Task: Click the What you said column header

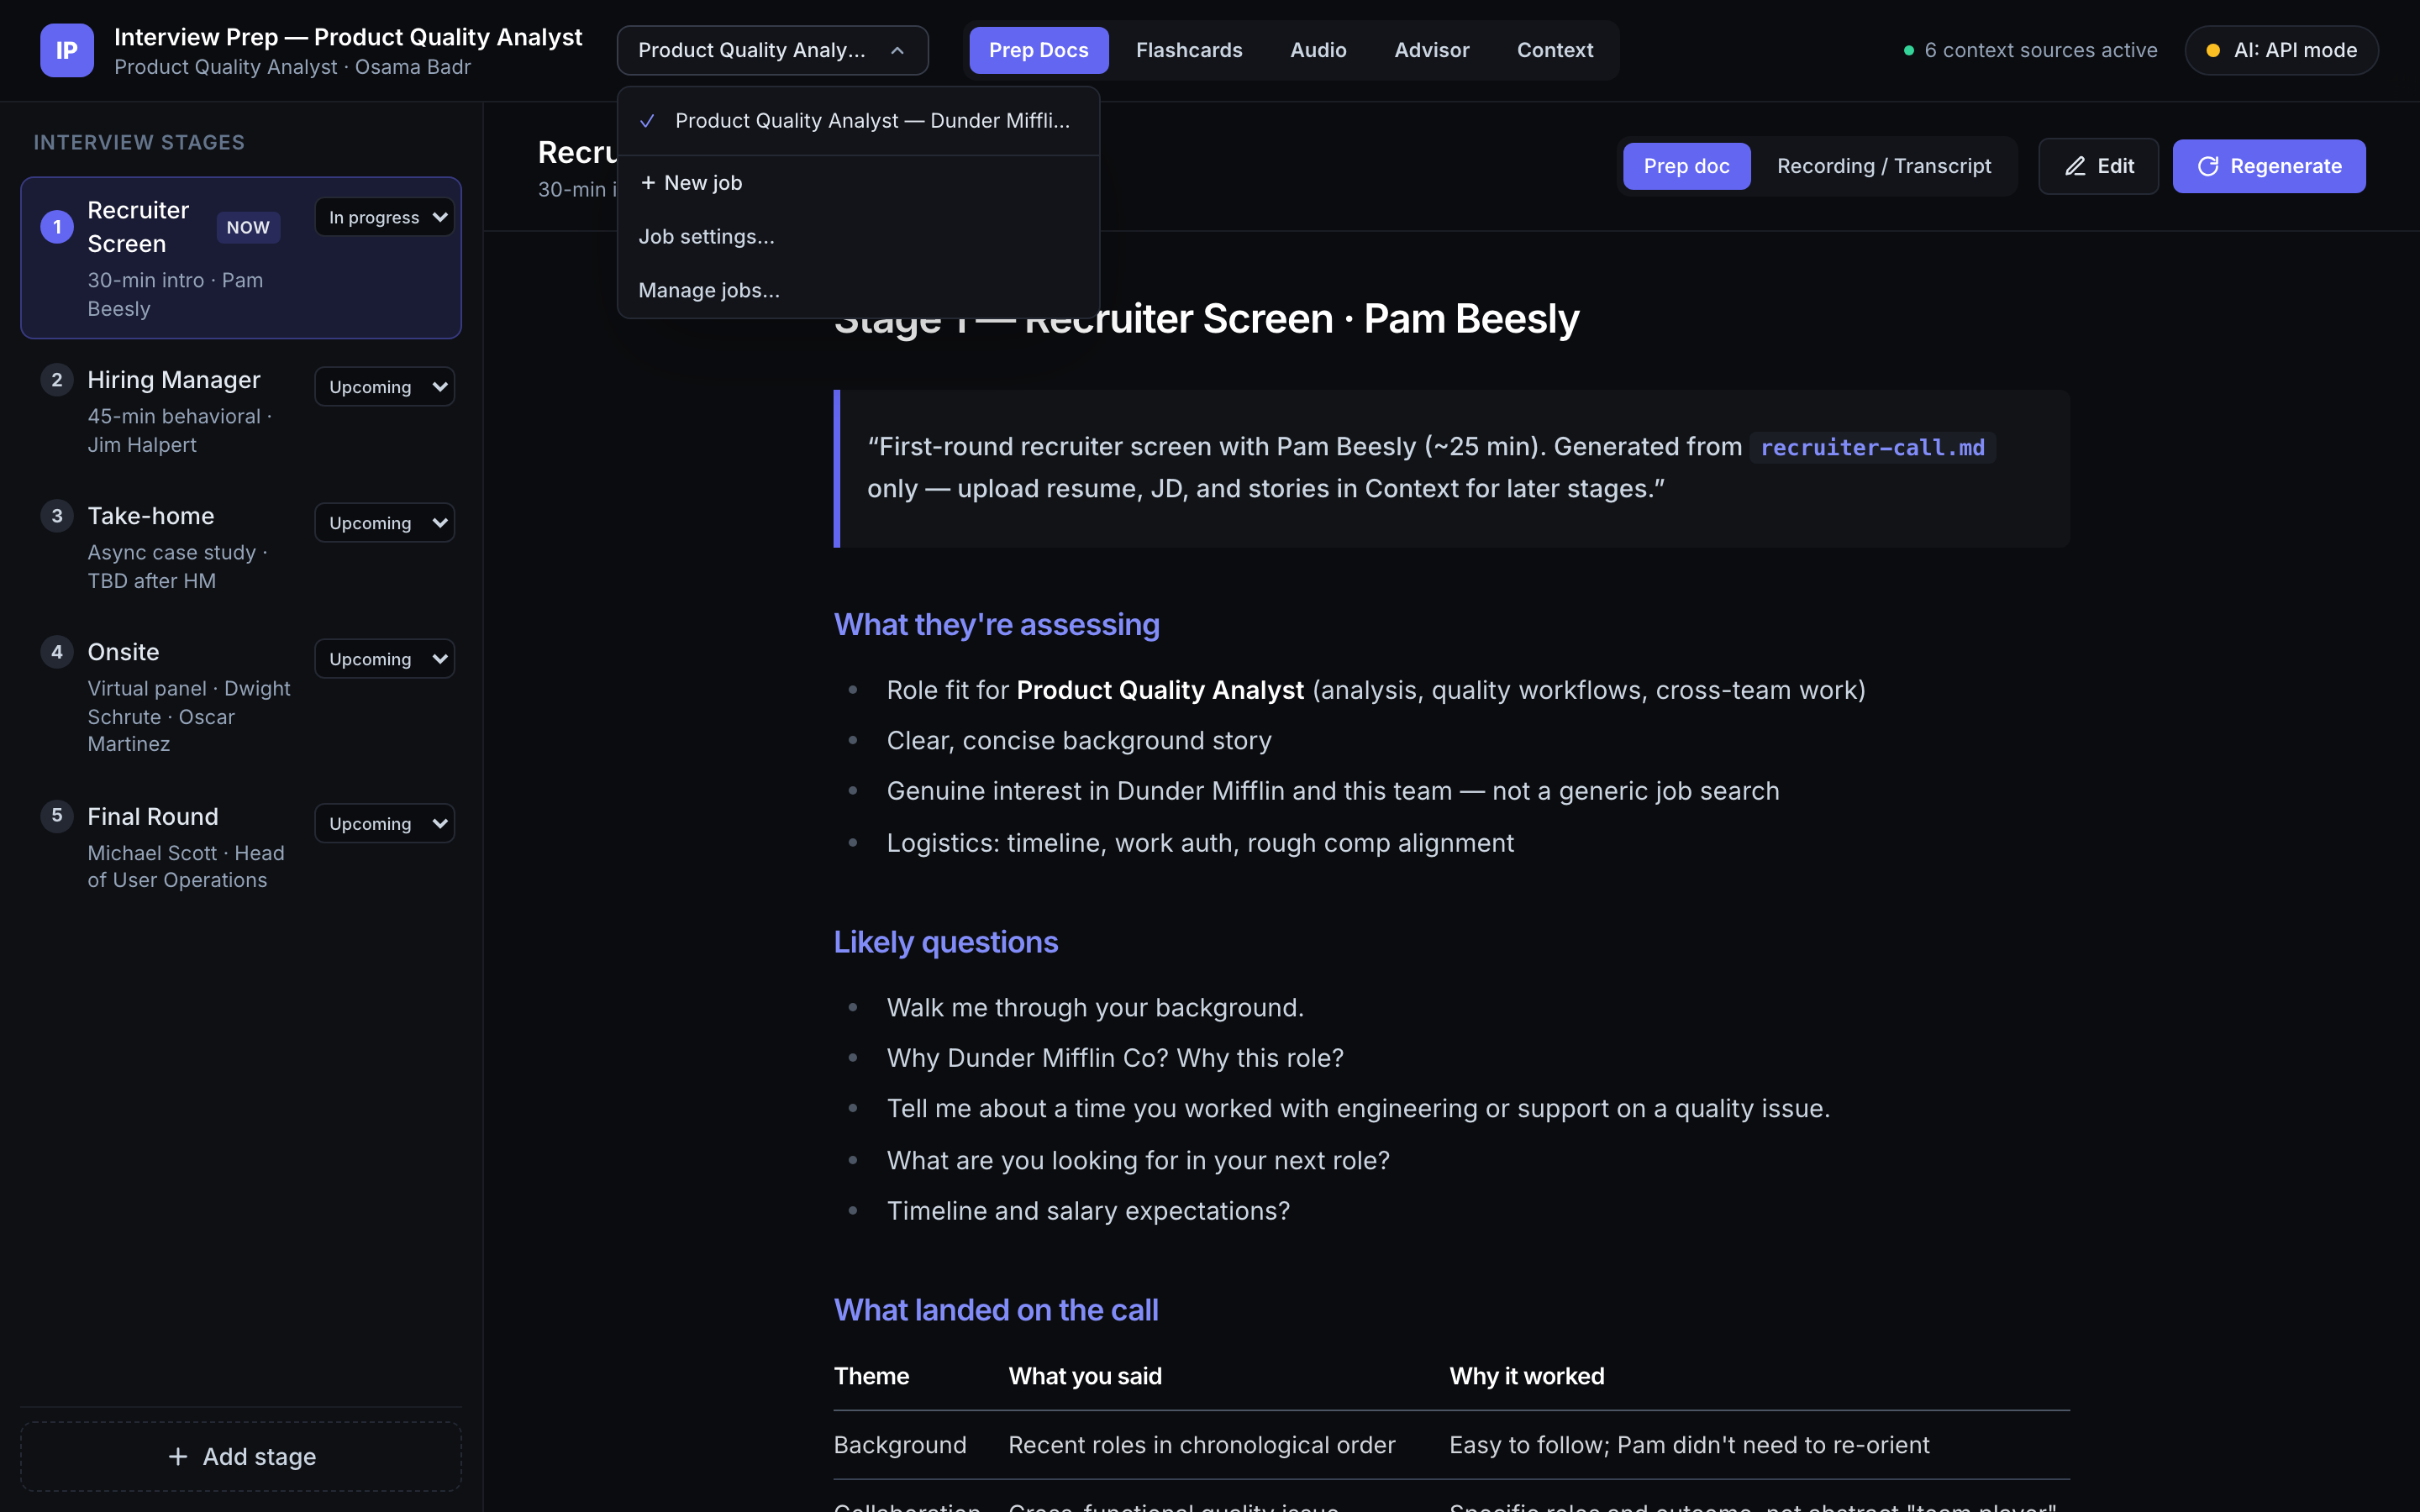Action: point(1085,1376)
